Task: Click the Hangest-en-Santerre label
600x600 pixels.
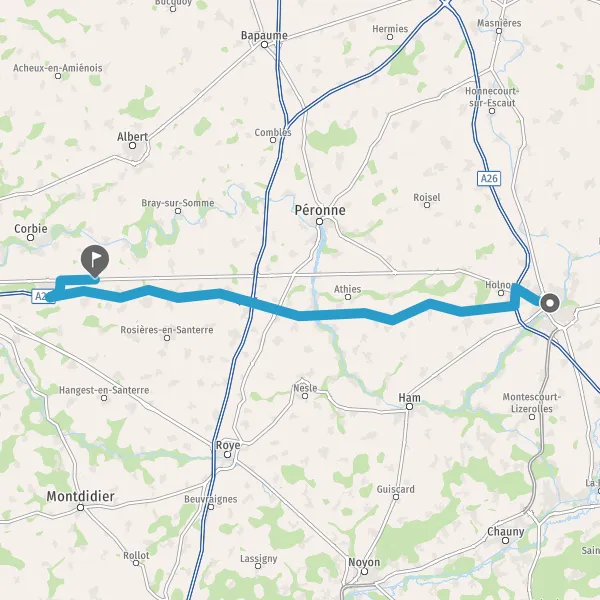Action: pos(104,390)
